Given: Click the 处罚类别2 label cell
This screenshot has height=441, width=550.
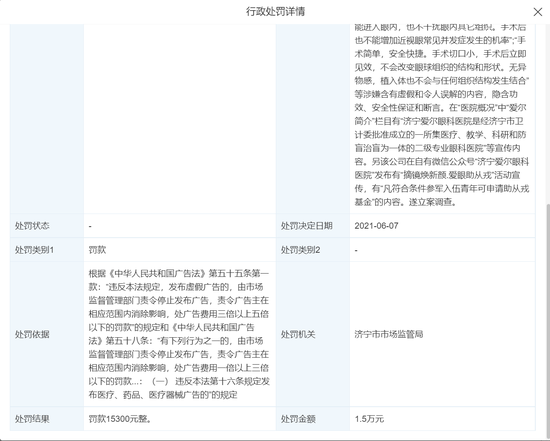Looking at the screenshot, I should click(313, 250).
